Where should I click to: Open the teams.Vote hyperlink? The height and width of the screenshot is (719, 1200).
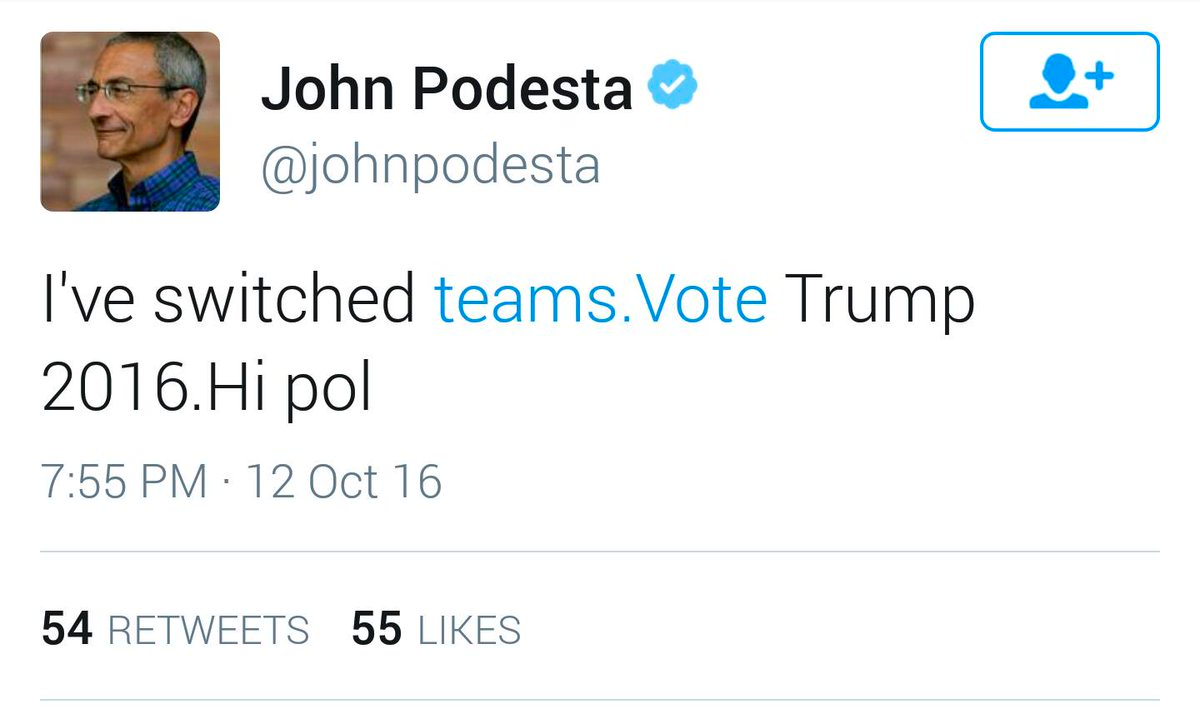click(x=601, y=298)
